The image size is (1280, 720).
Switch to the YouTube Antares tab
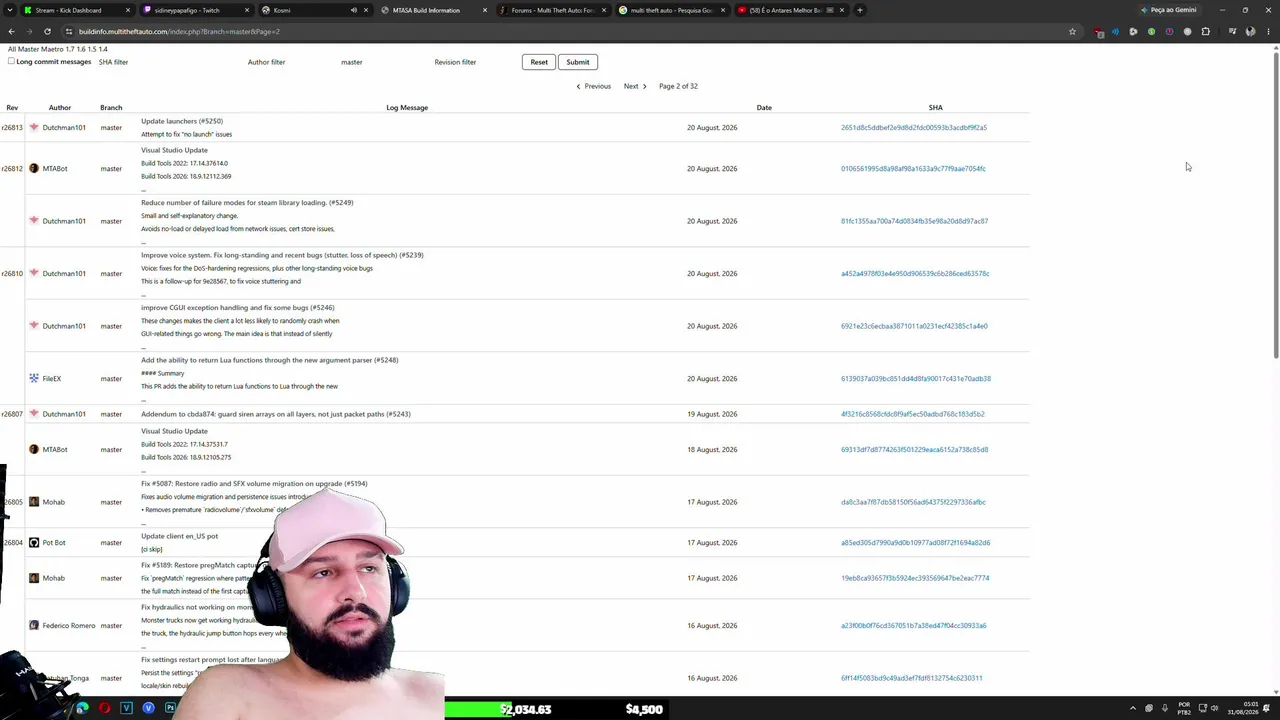point(790,10)
